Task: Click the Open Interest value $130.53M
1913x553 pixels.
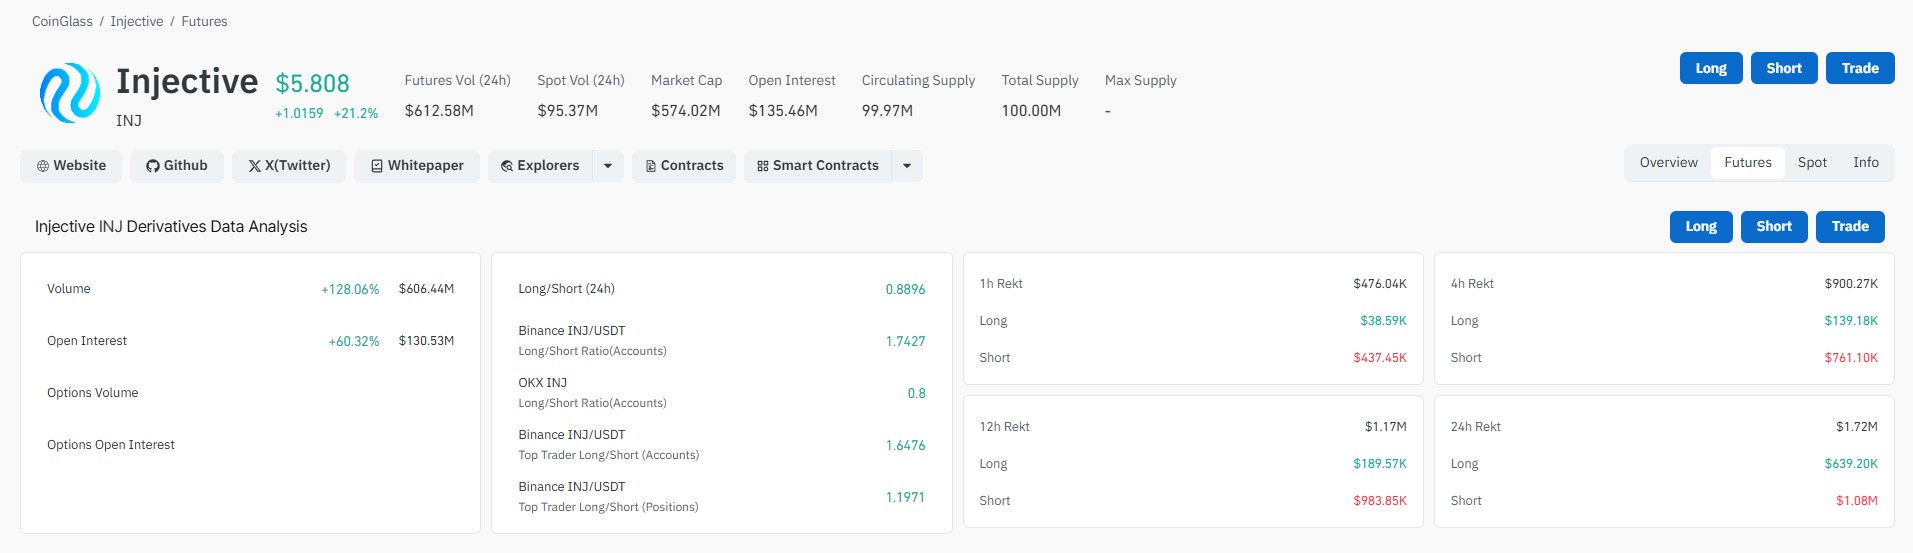Action: coord(426,341)
